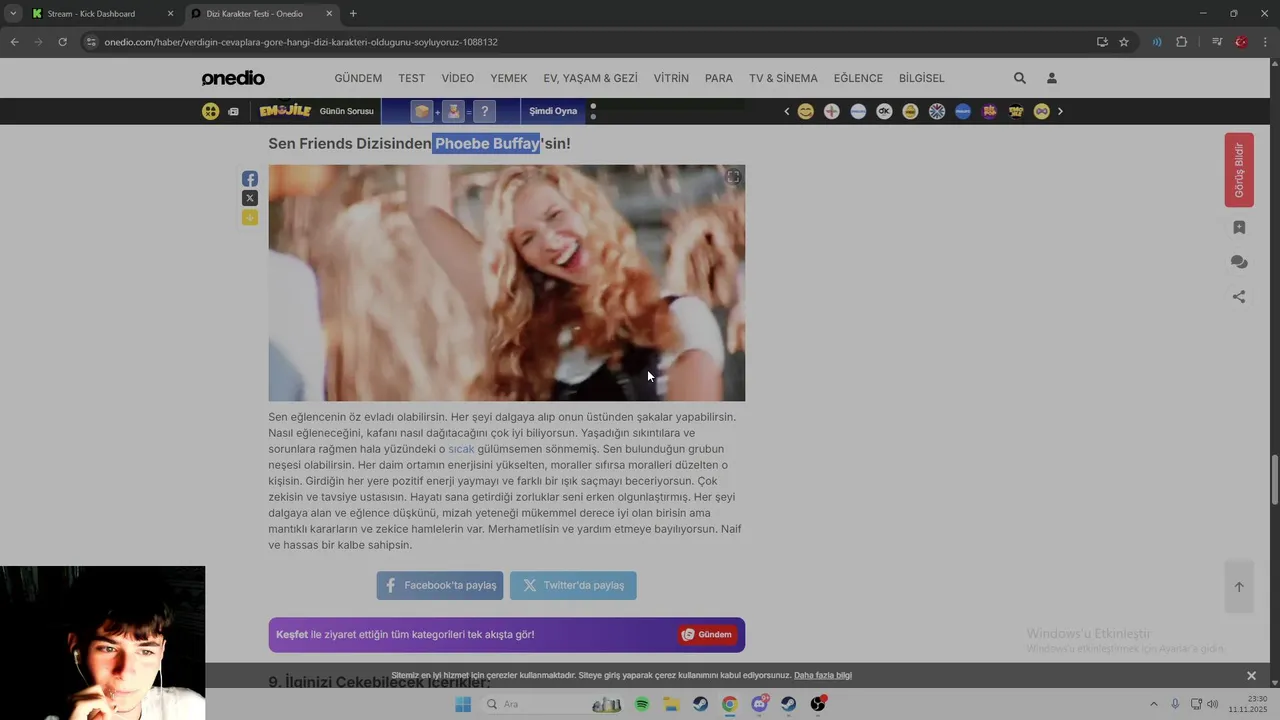The height and width of the screenshot is (720, 1280).
Task: Click Twitter'da paylaş button
Action: click(x=573, y=585)
